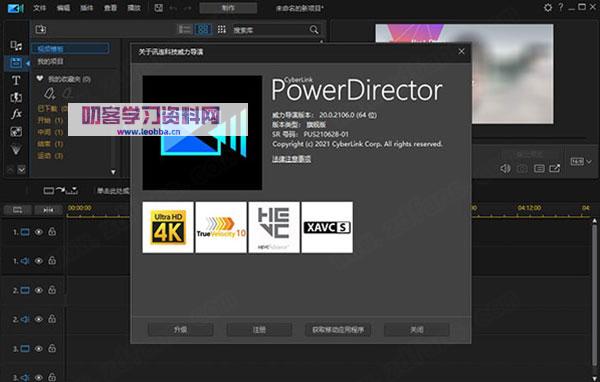
Task: Click the preview snapshot camera icon
Action: pyautogui.click(x=522, y=168)
